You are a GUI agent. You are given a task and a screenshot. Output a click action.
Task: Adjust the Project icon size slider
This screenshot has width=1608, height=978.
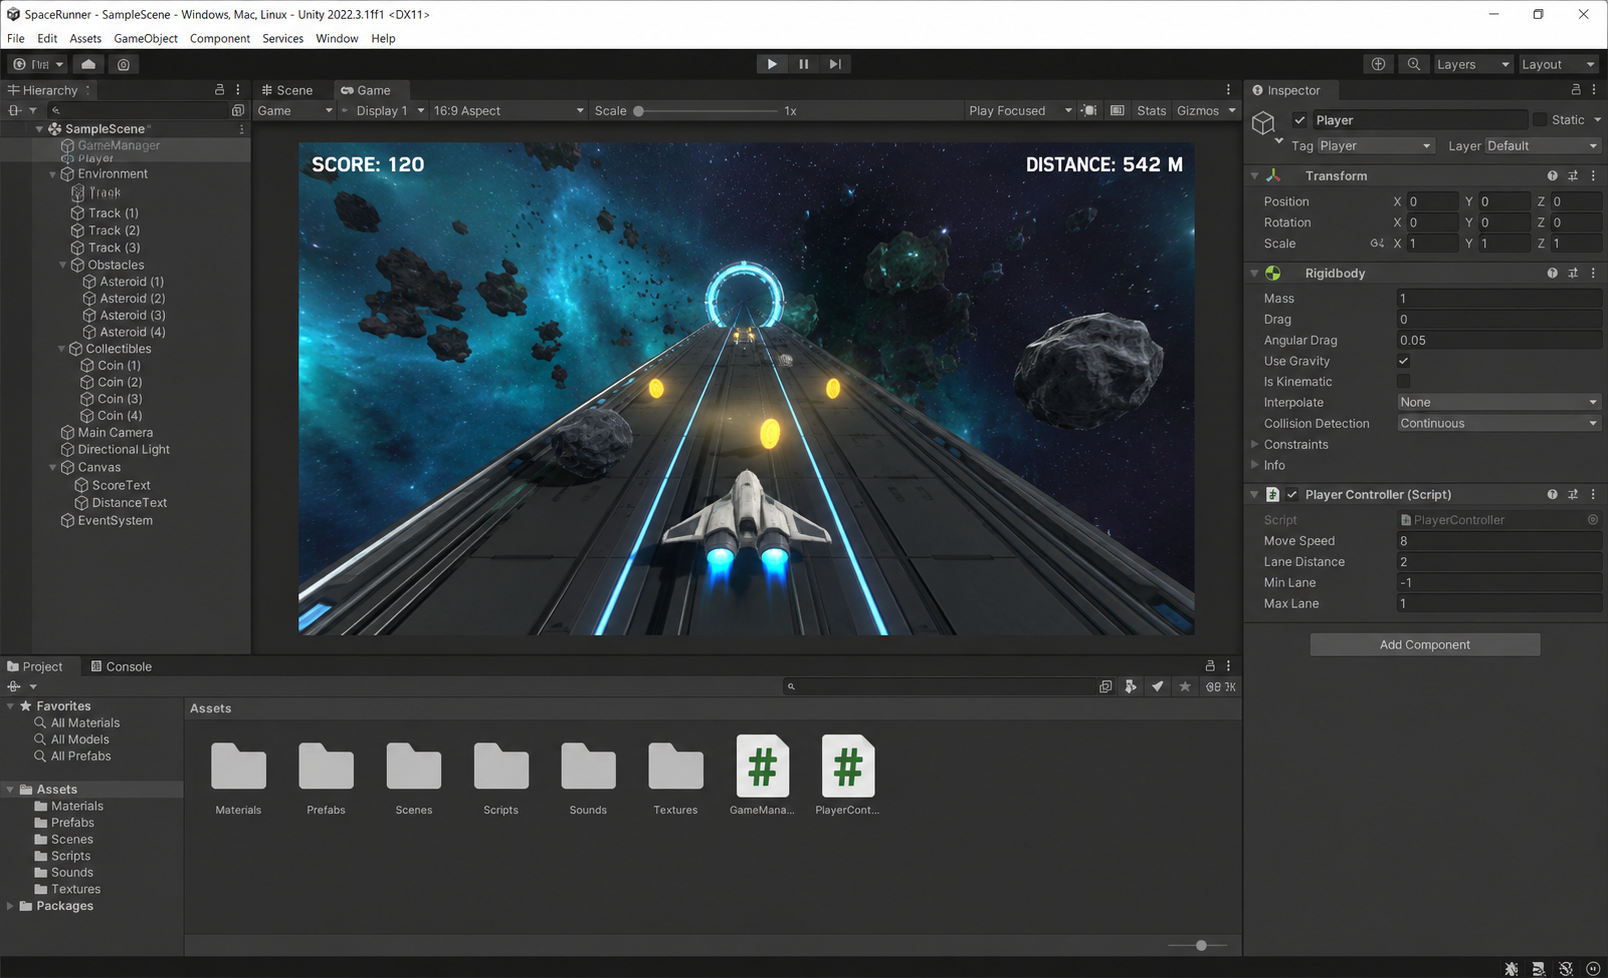click(1201, 946)
